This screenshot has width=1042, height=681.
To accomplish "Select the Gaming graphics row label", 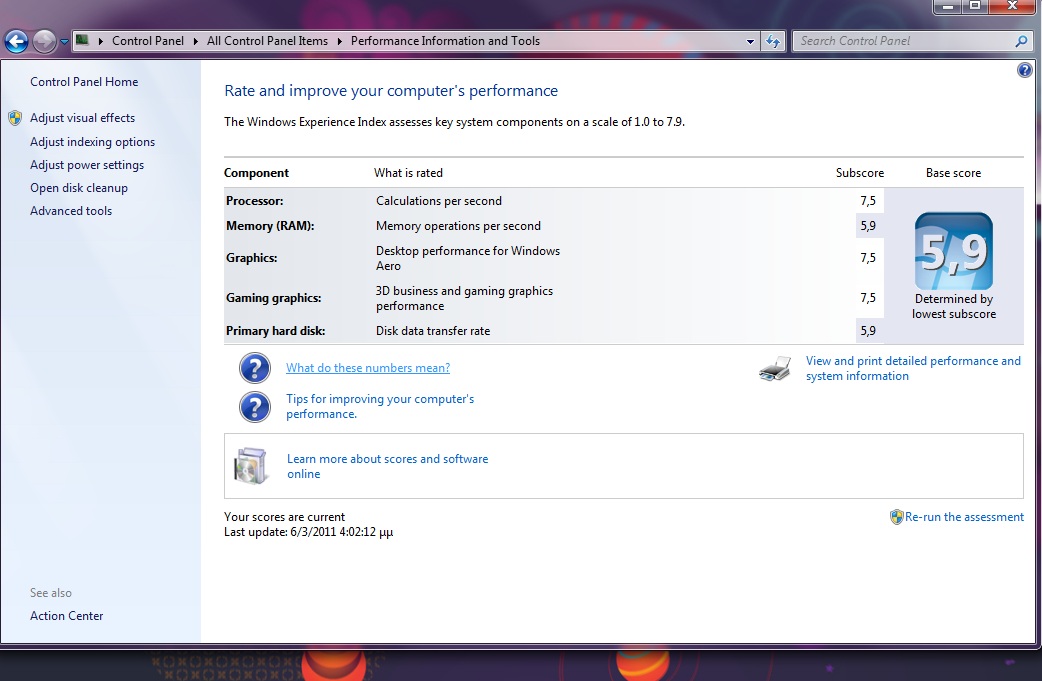I will pos(273,298).
